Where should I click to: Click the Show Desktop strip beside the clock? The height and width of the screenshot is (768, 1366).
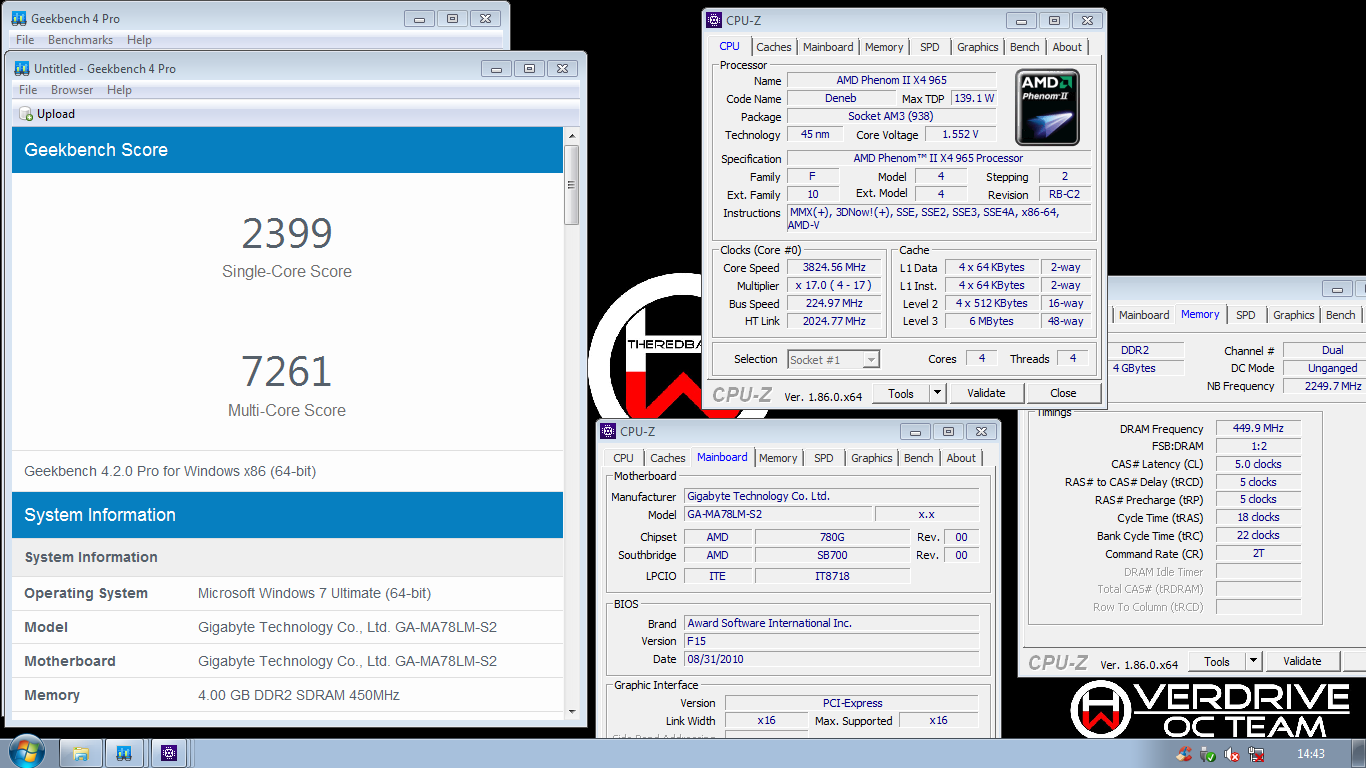tap(1359, 753)
